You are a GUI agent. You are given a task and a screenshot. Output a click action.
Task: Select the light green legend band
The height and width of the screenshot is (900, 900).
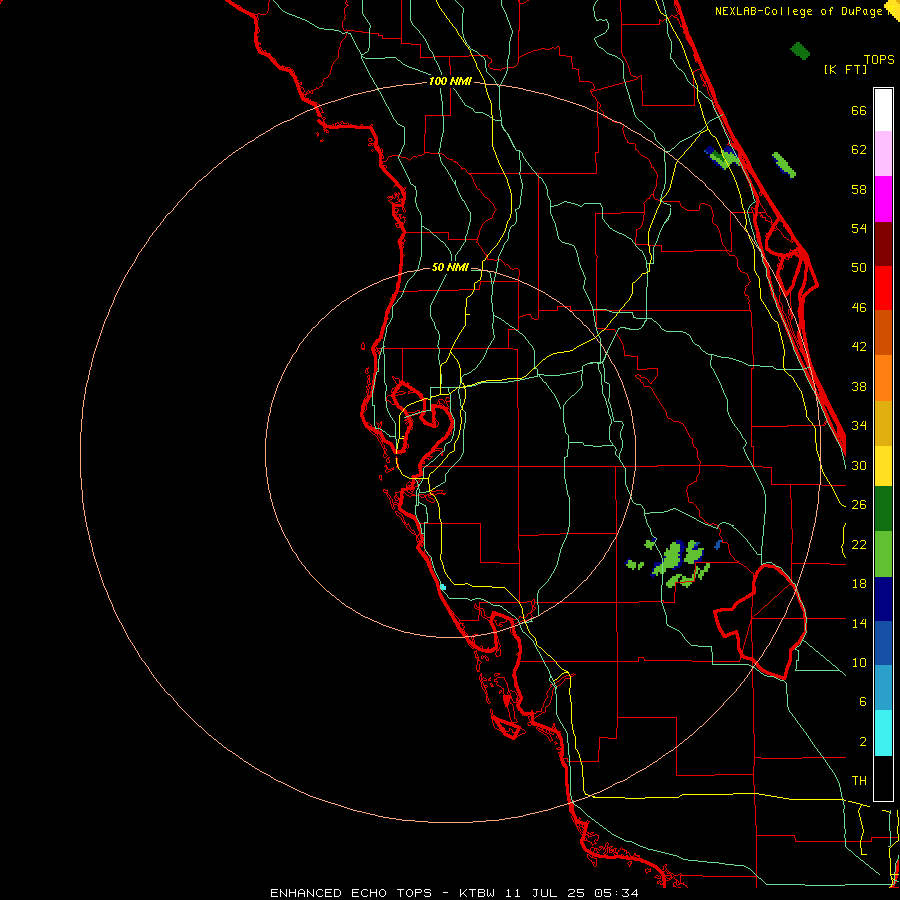click(x=883, y=554)
